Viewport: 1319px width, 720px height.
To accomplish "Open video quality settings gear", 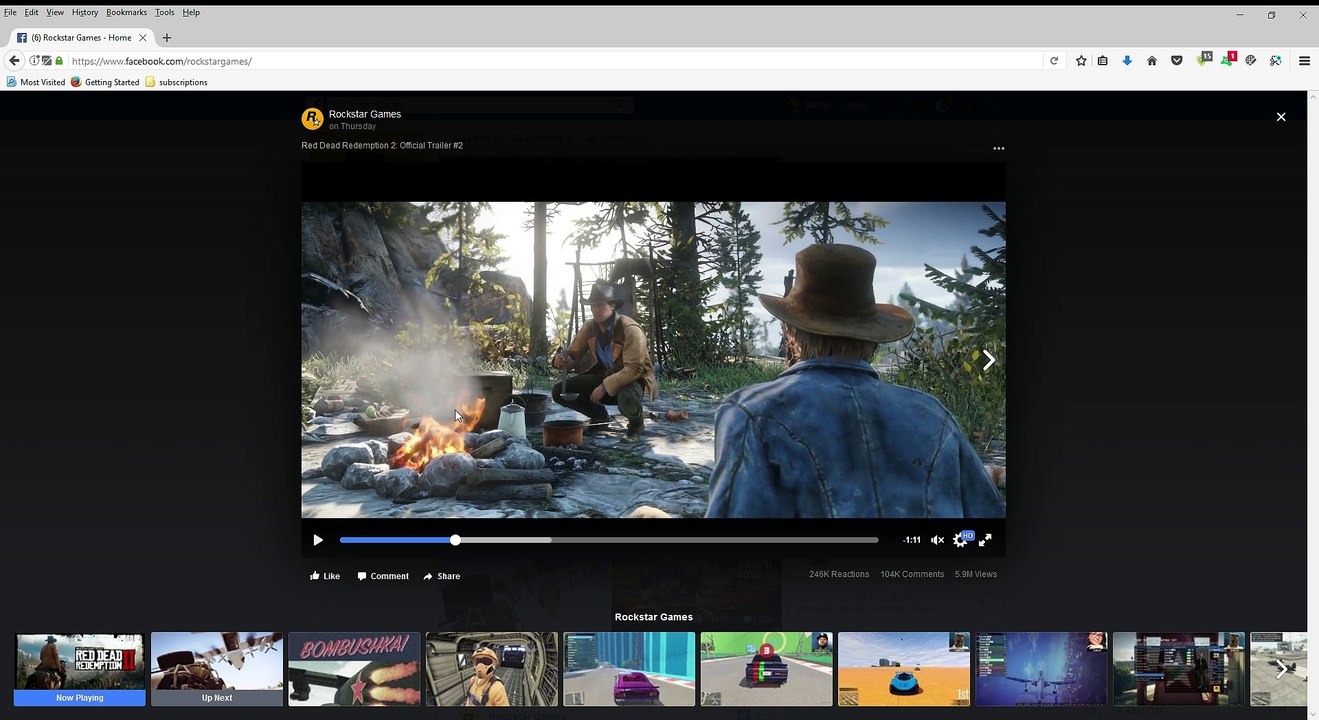I will pos(960,540).
